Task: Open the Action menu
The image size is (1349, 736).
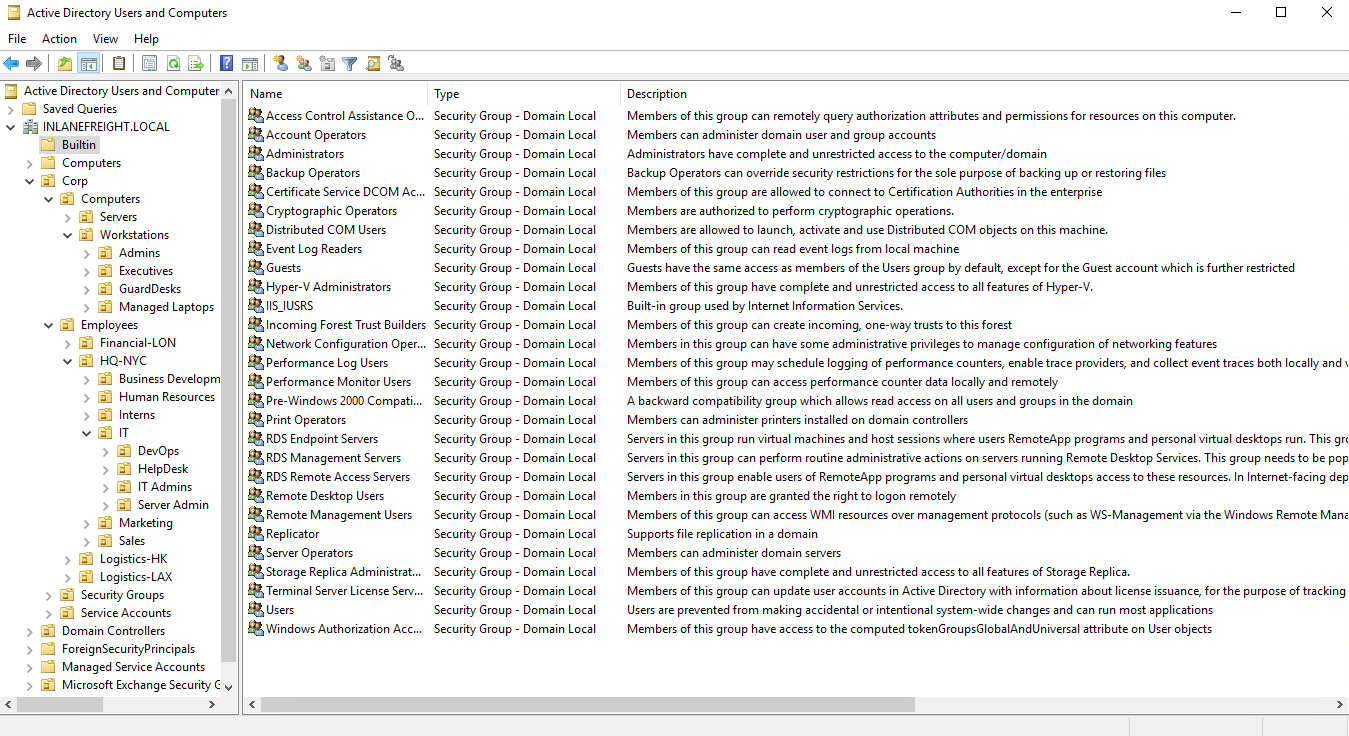Action: pyautogui.click(x=59, y=39)
